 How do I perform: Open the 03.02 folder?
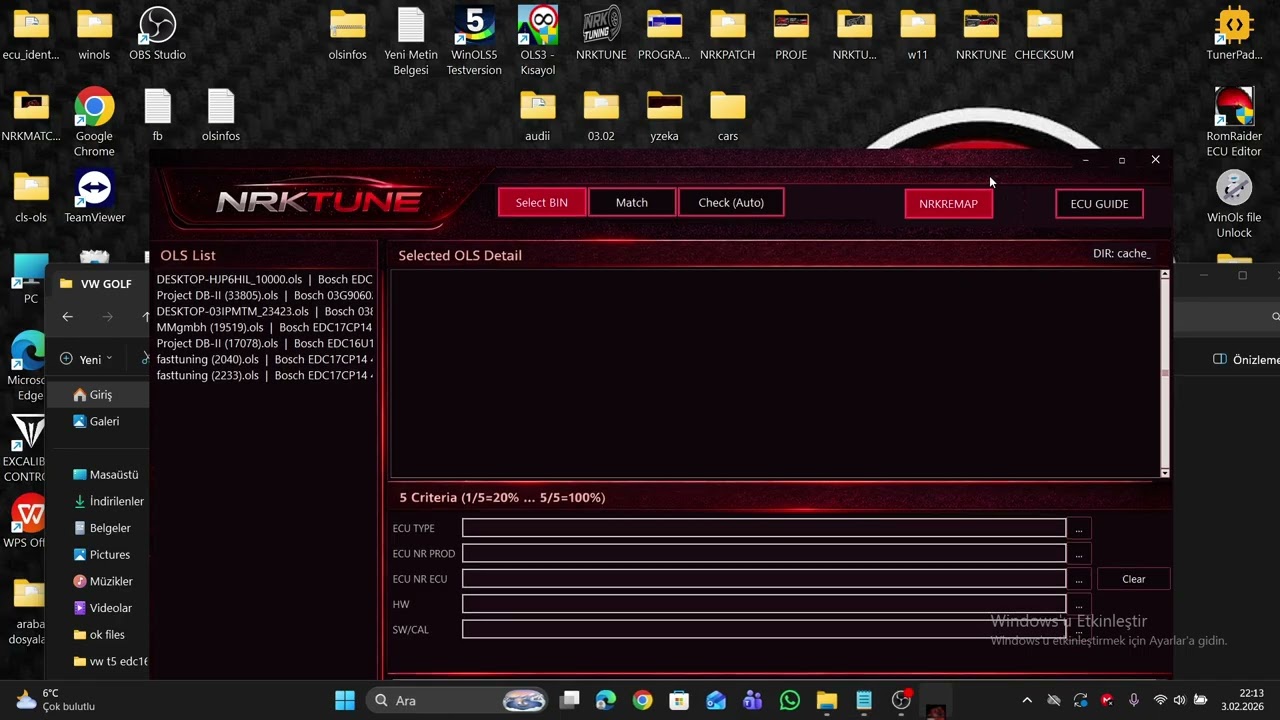pos(601,116)
